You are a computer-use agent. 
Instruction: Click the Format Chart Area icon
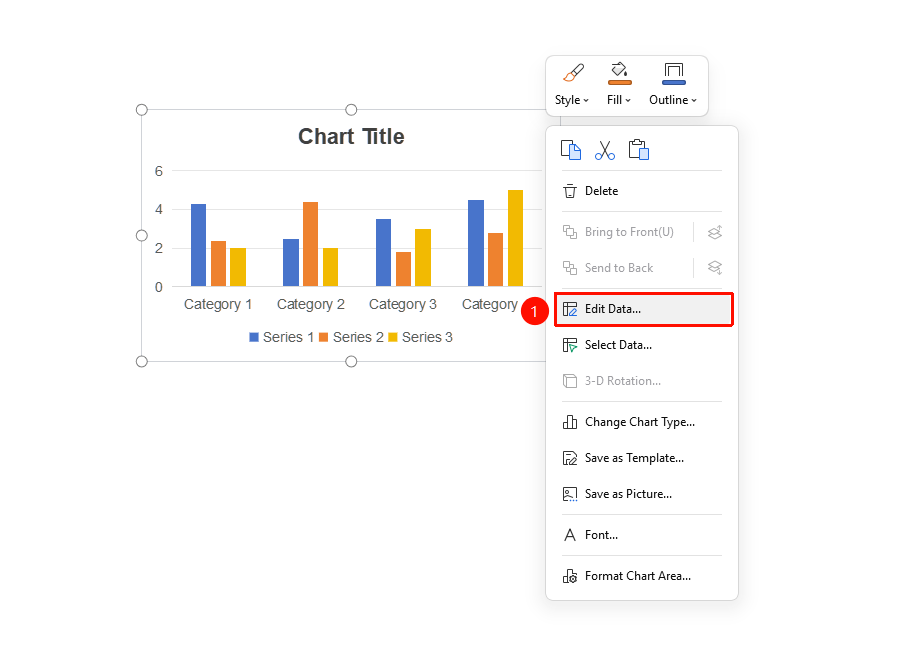570,576
